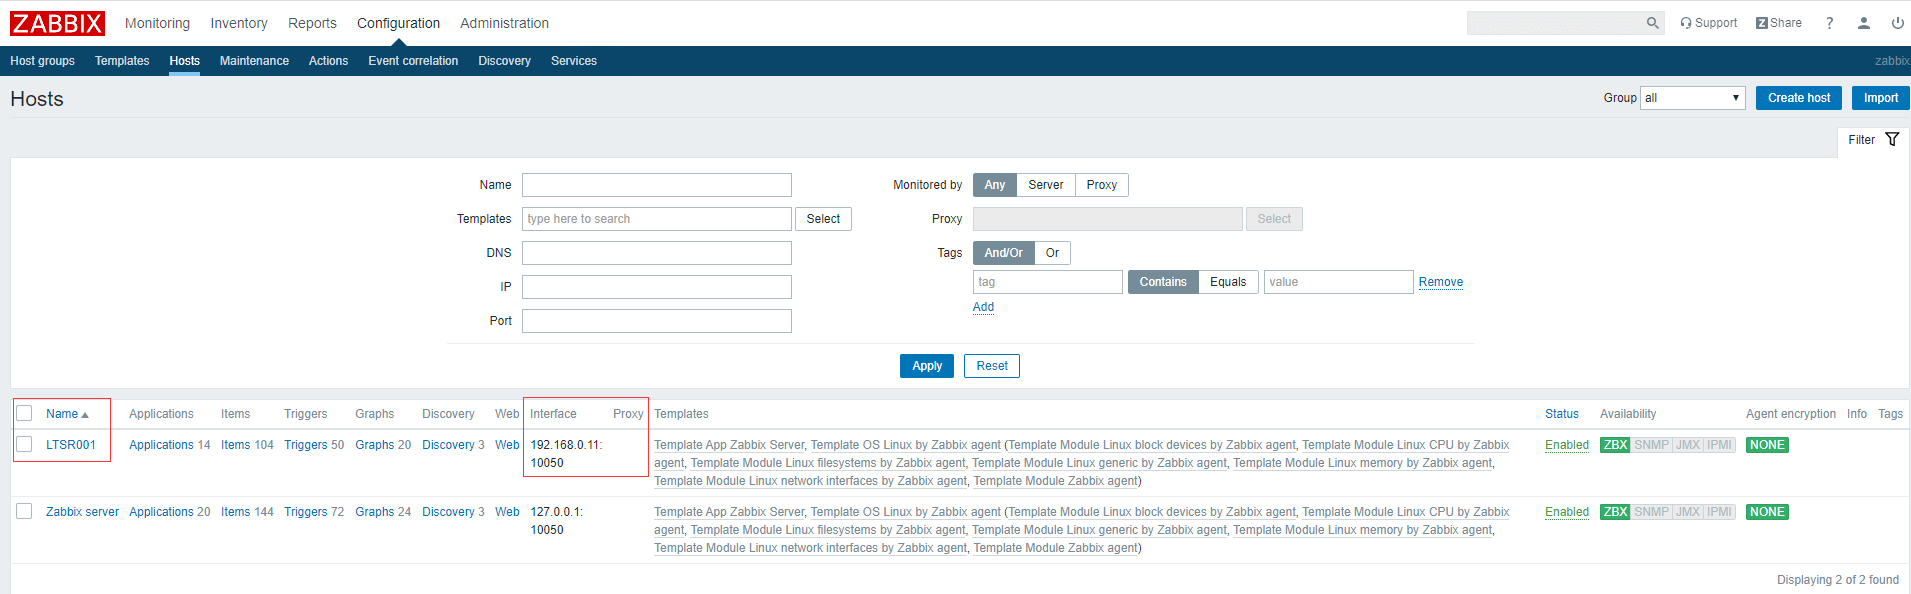The width and height of the screenshot is (1911, 594).
Task: Click JMX availability badge for LTSR001
Action: click(x=1688, y=445)
